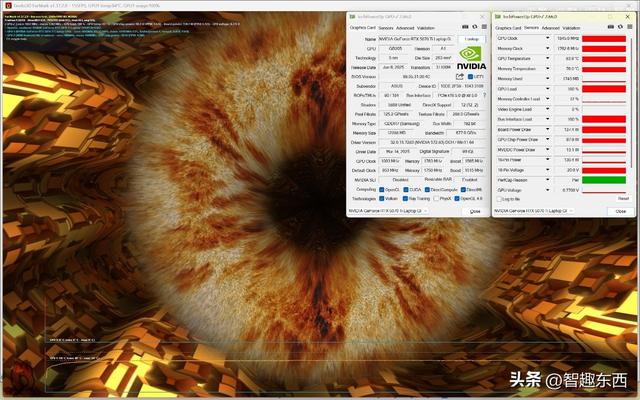Select Graphics Card tab in Graphics Card window

pos(362,28)
